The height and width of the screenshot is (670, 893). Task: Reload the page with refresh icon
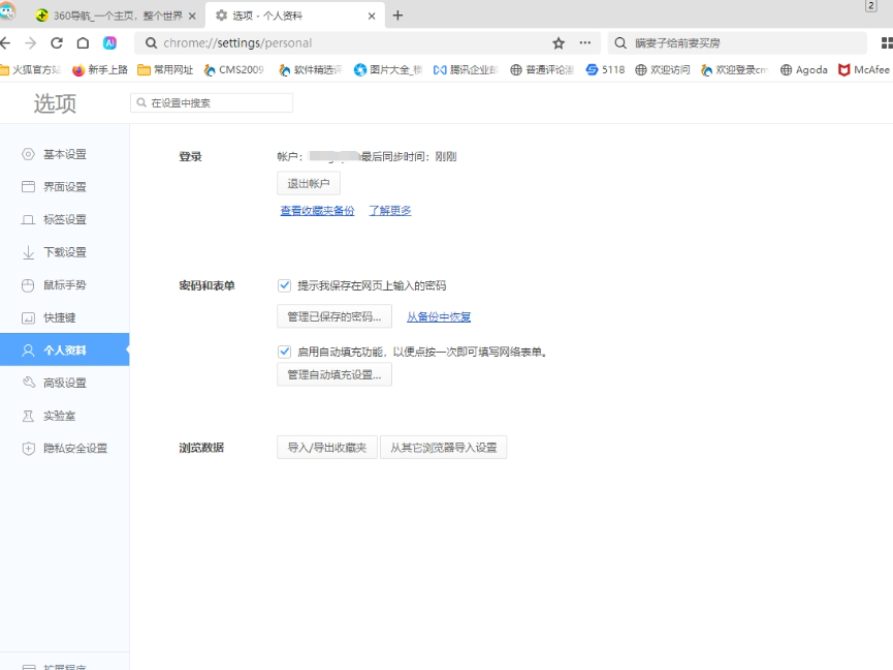(56, 43)
